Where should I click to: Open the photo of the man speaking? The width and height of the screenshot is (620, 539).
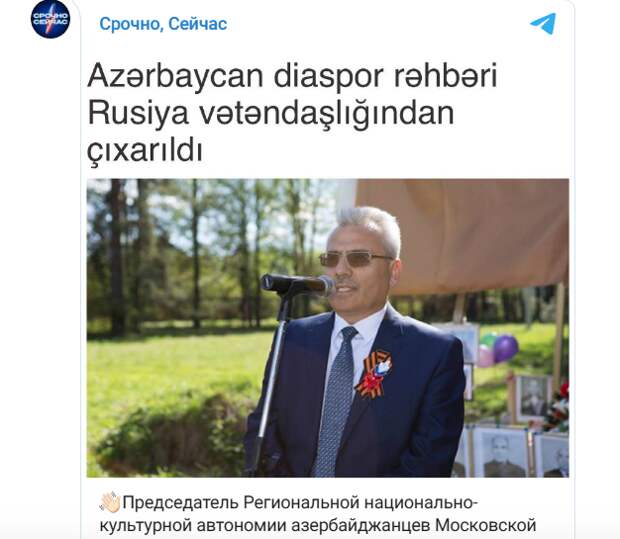pos(328,328)
